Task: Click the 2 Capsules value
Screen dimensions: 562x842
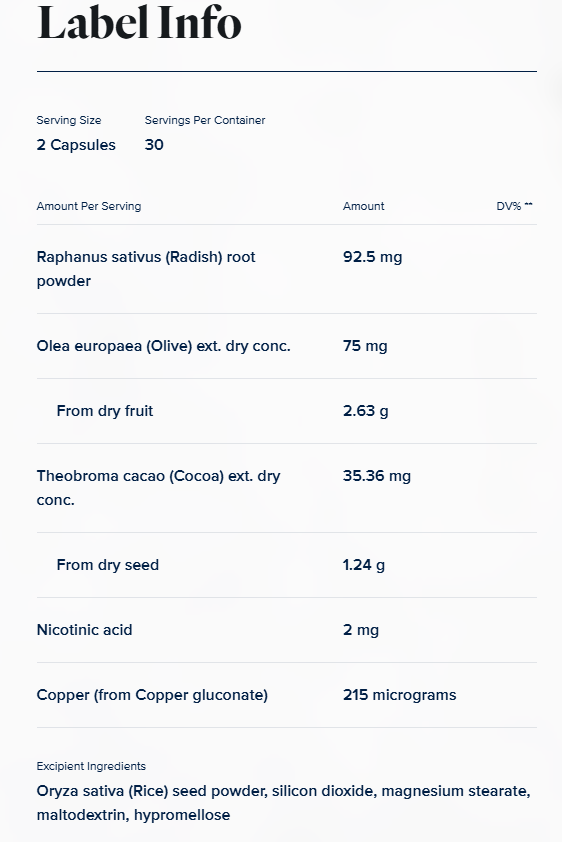Action: [76, 145]
